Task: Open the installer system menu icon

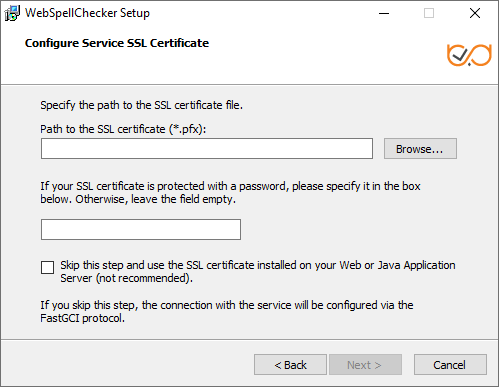Action: click(x=12, y=13)
